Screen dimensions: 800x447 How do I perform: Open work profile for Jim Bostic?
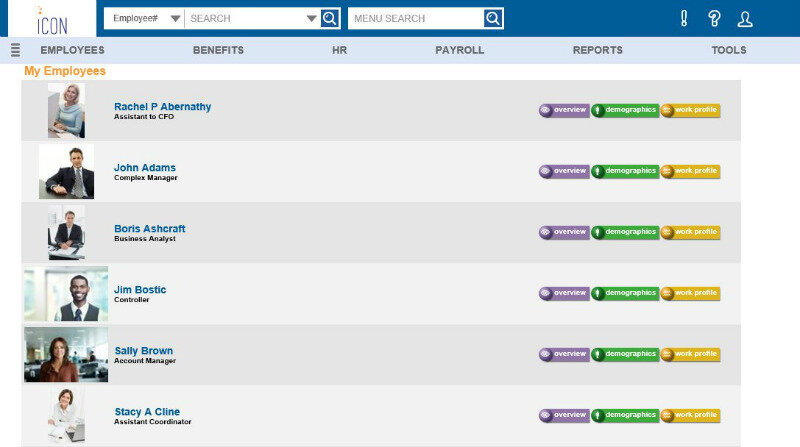point(690,293)
